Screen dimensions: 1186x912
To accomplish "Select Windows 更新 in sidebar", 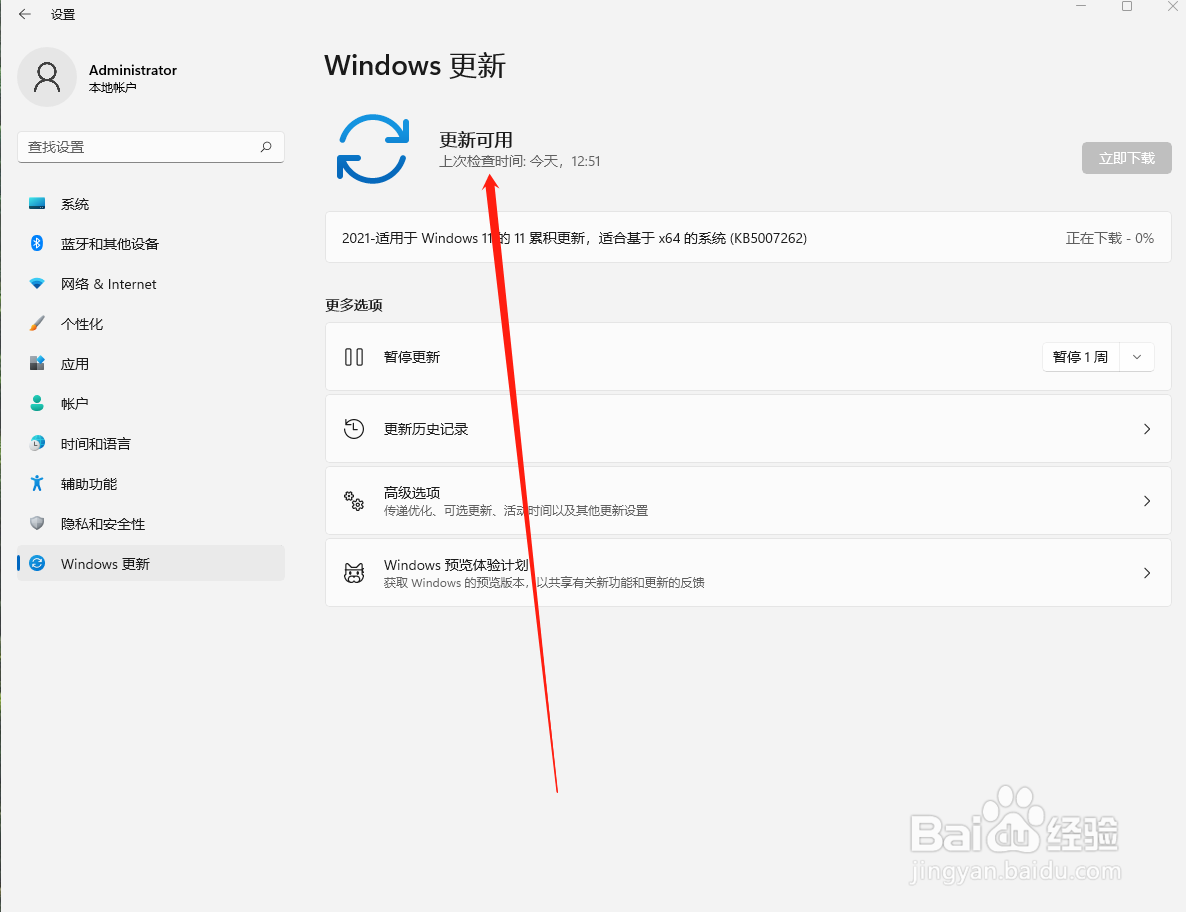I will click(151, 563).
